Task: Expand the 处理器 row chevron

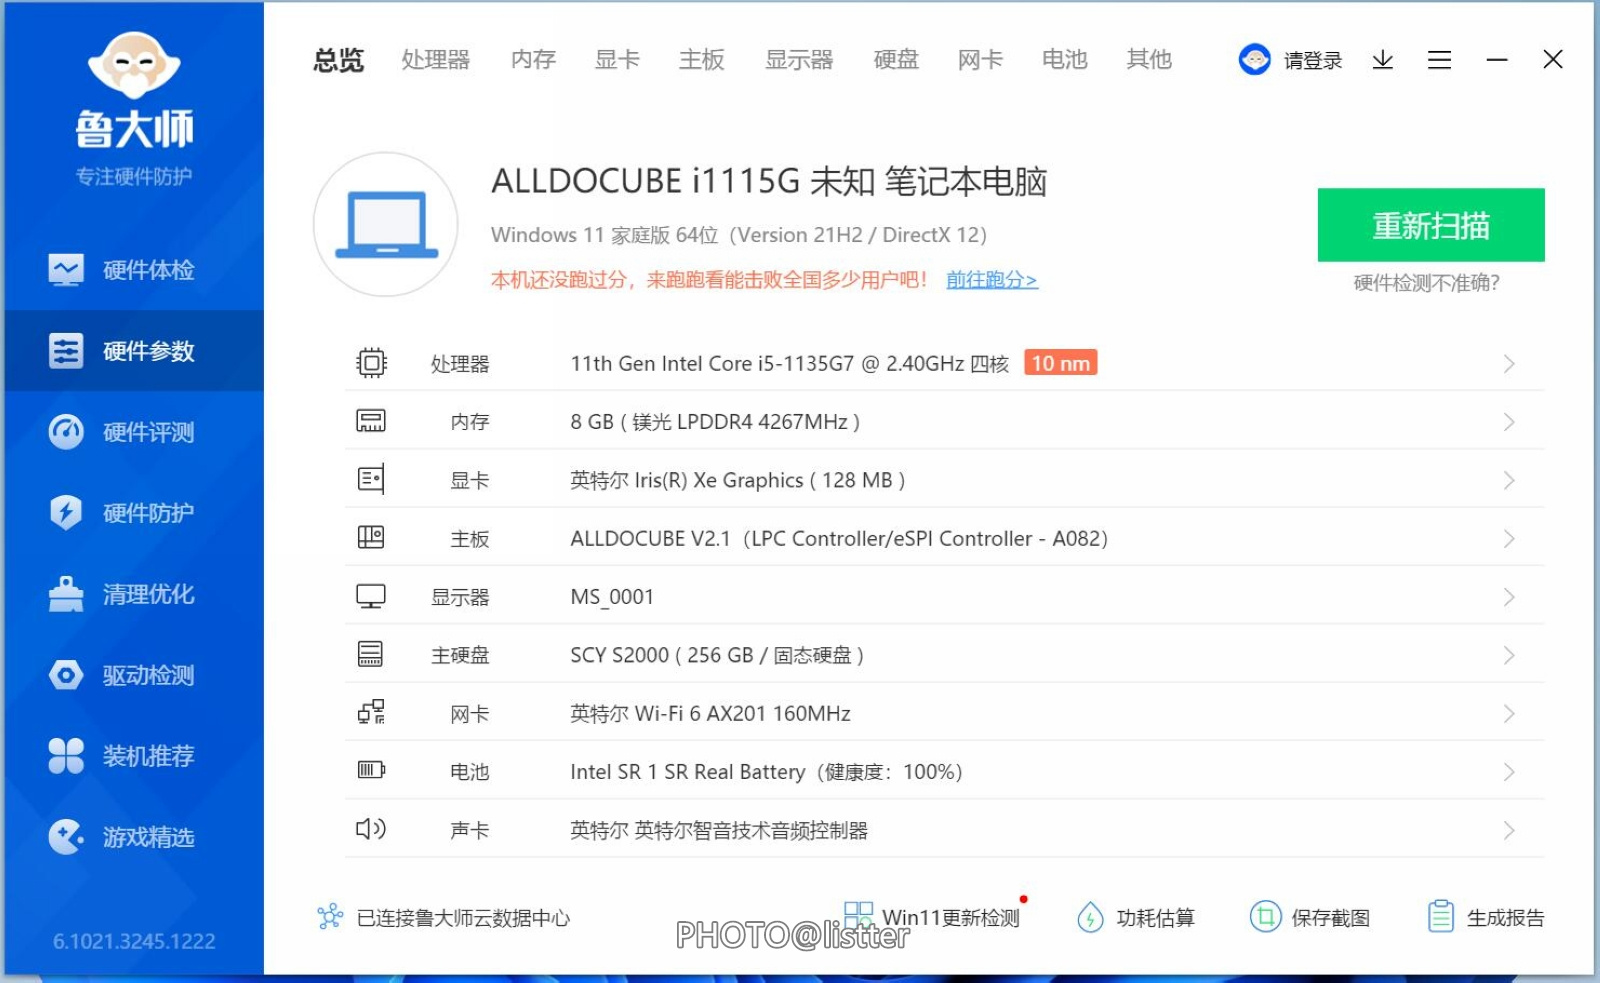Action: [1509, 364]
